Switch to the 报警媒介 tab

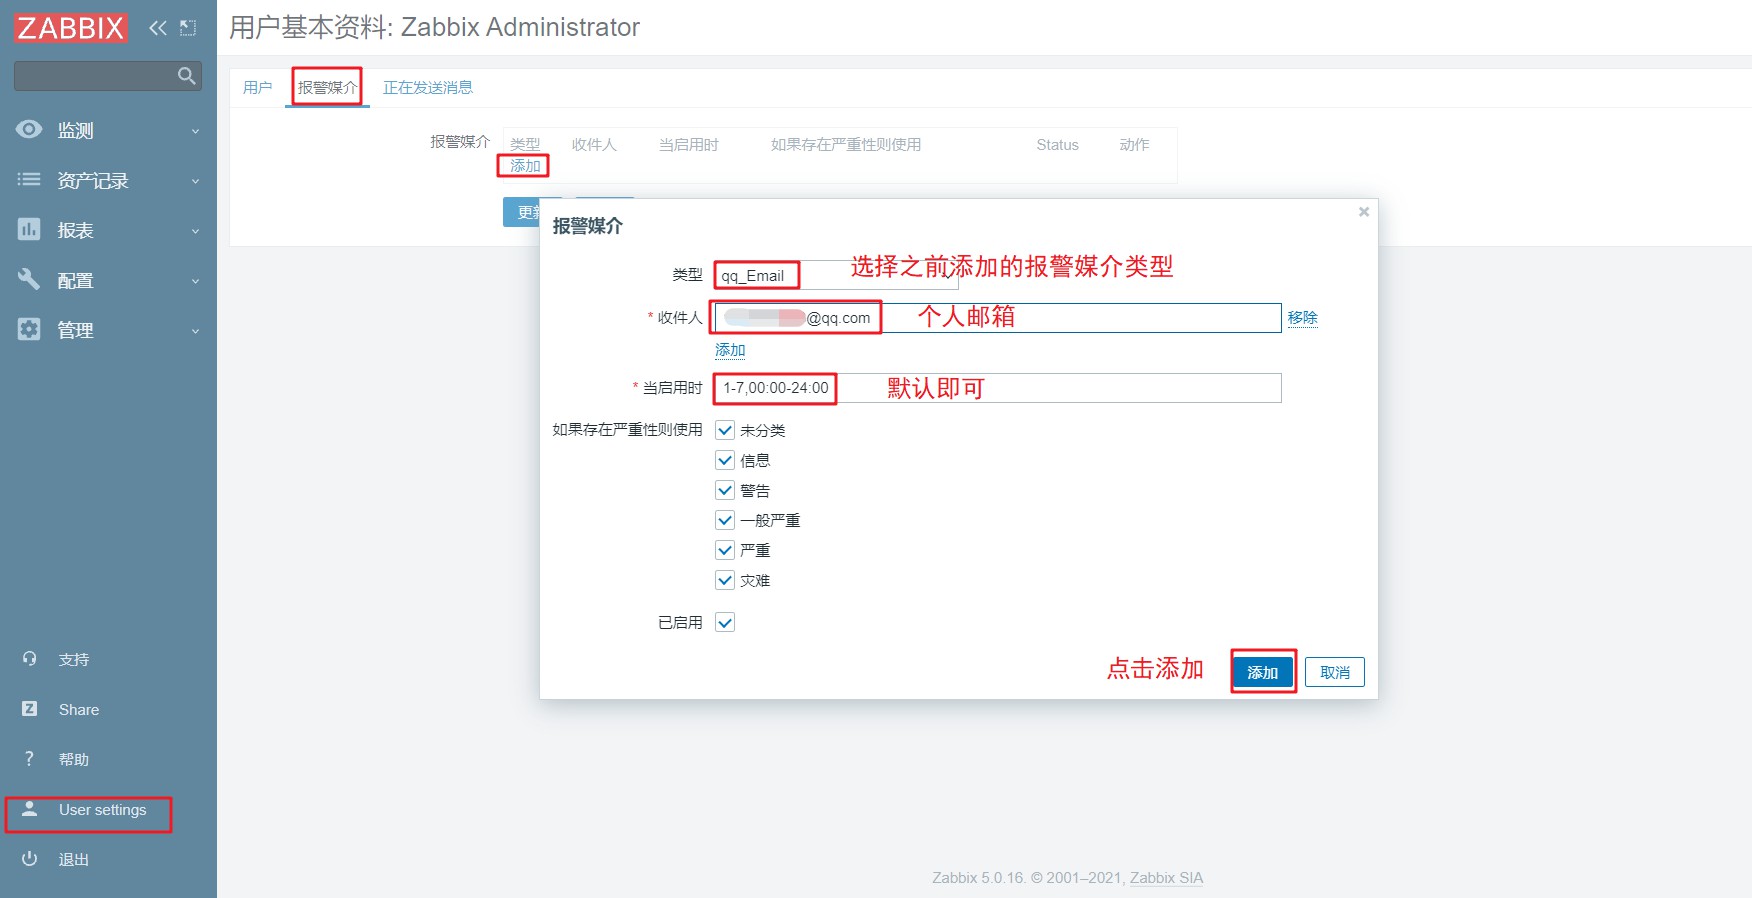click(327, 87)
